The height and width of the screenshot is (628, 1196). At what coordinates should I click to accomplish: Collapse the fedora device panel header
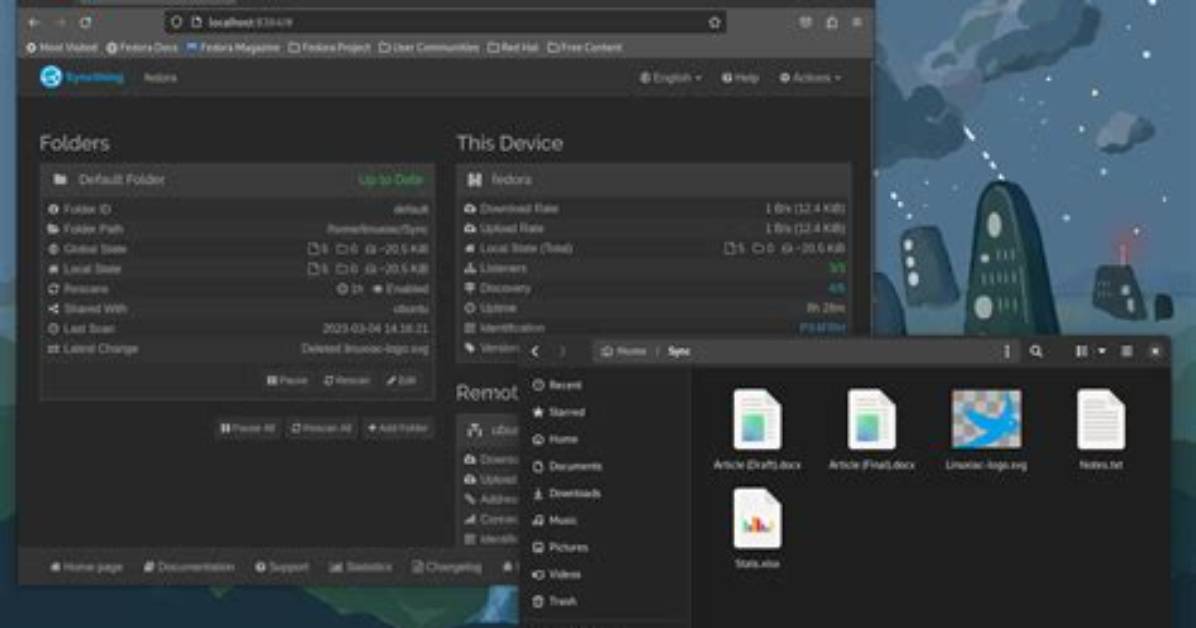(x=654, y=180)
